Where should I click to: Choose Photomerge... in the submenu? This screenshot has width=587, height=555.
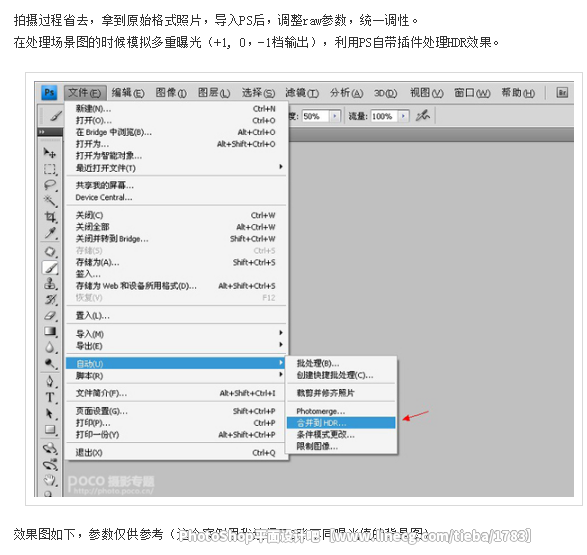click(x=341, y=411)
